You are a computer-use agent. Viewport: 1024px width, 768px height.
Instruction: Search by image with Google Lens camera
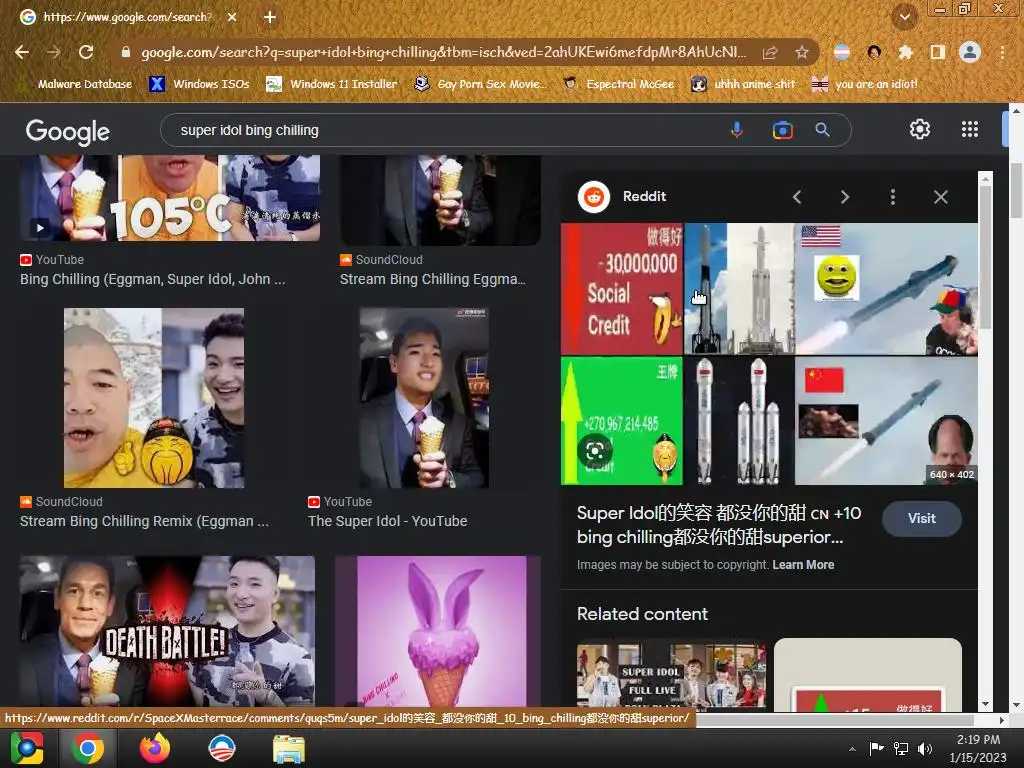click(x=782, y=130)
